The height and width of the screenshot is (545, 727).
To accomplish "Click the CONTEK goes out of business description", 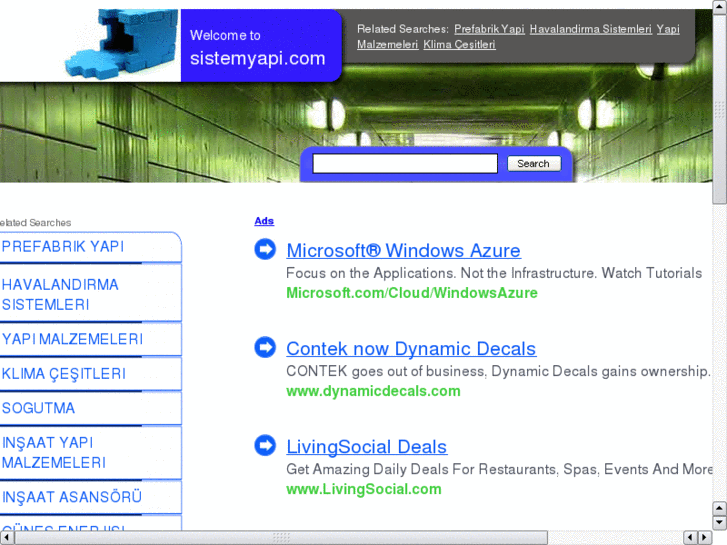I will (498, 372).
